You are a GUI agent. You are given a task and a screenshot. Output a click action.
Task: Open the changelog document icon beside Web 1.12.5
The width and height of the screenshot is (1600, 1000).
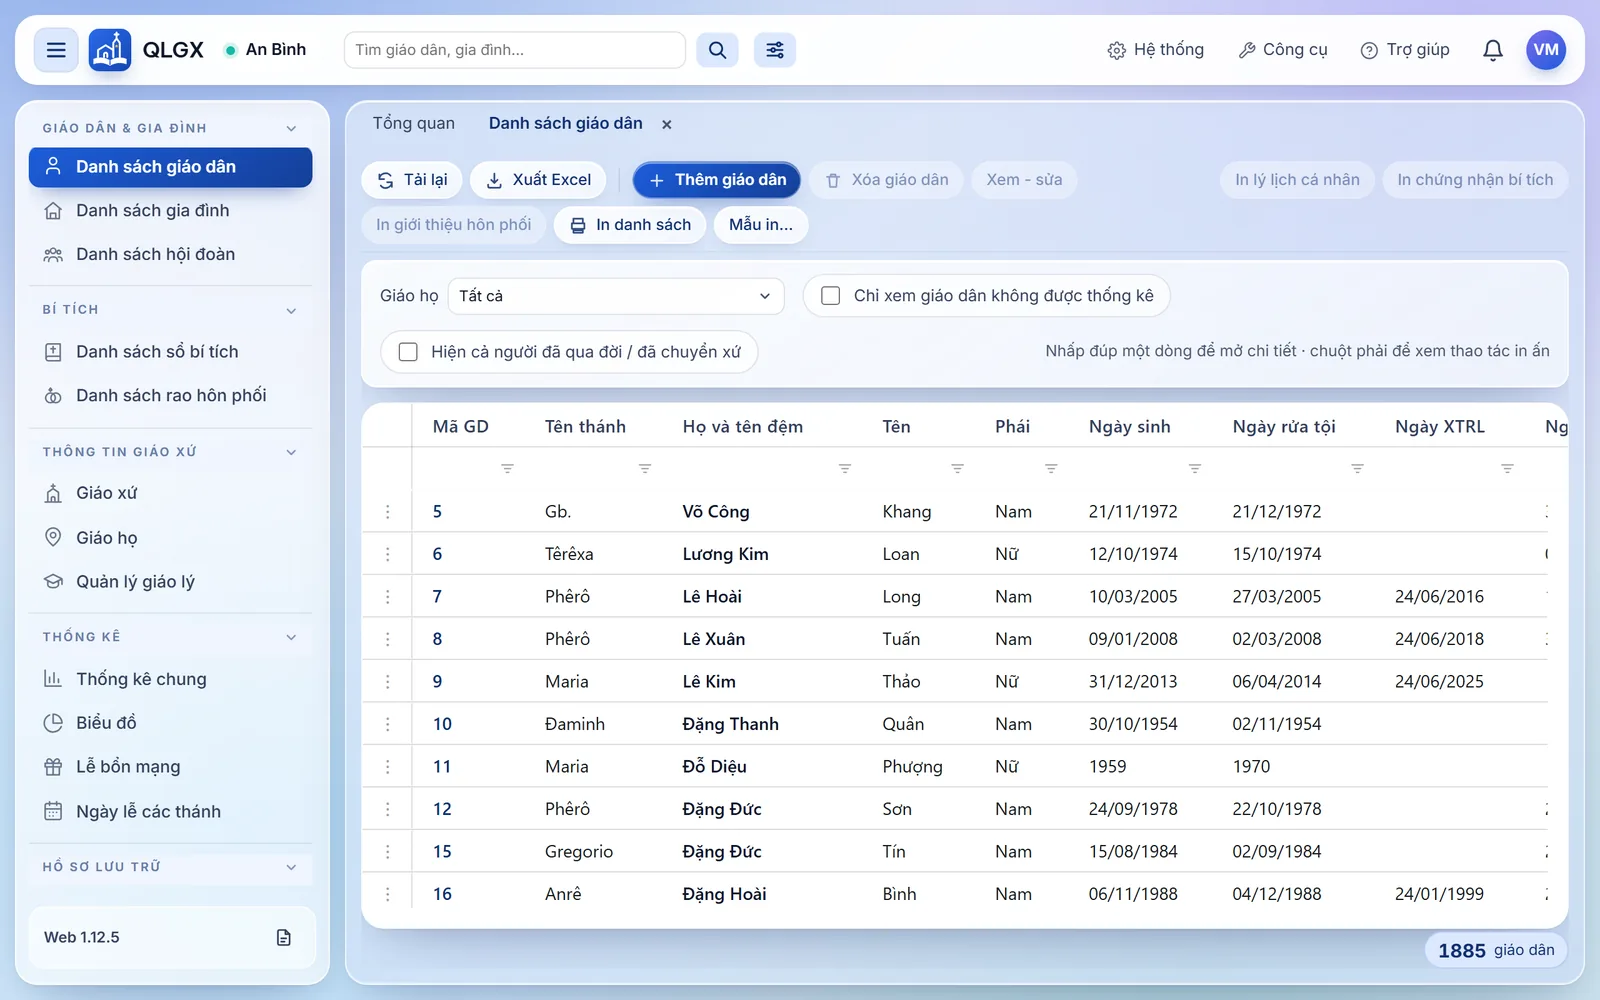pyautogui.click(x=284, y=937)
